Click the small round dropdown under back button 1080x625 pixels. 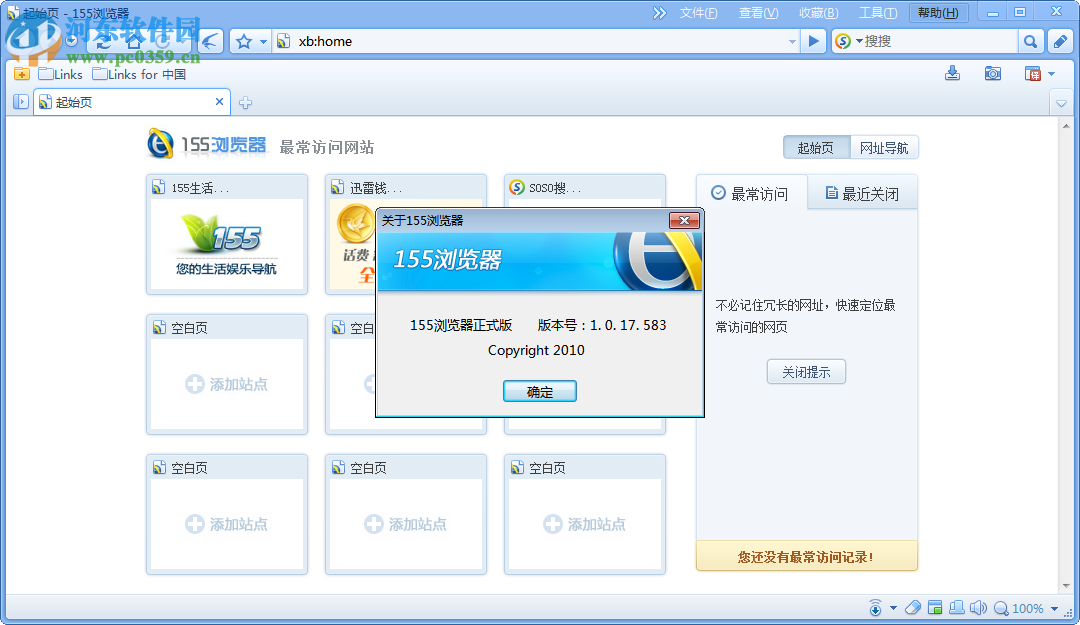[x=71, y=41]
